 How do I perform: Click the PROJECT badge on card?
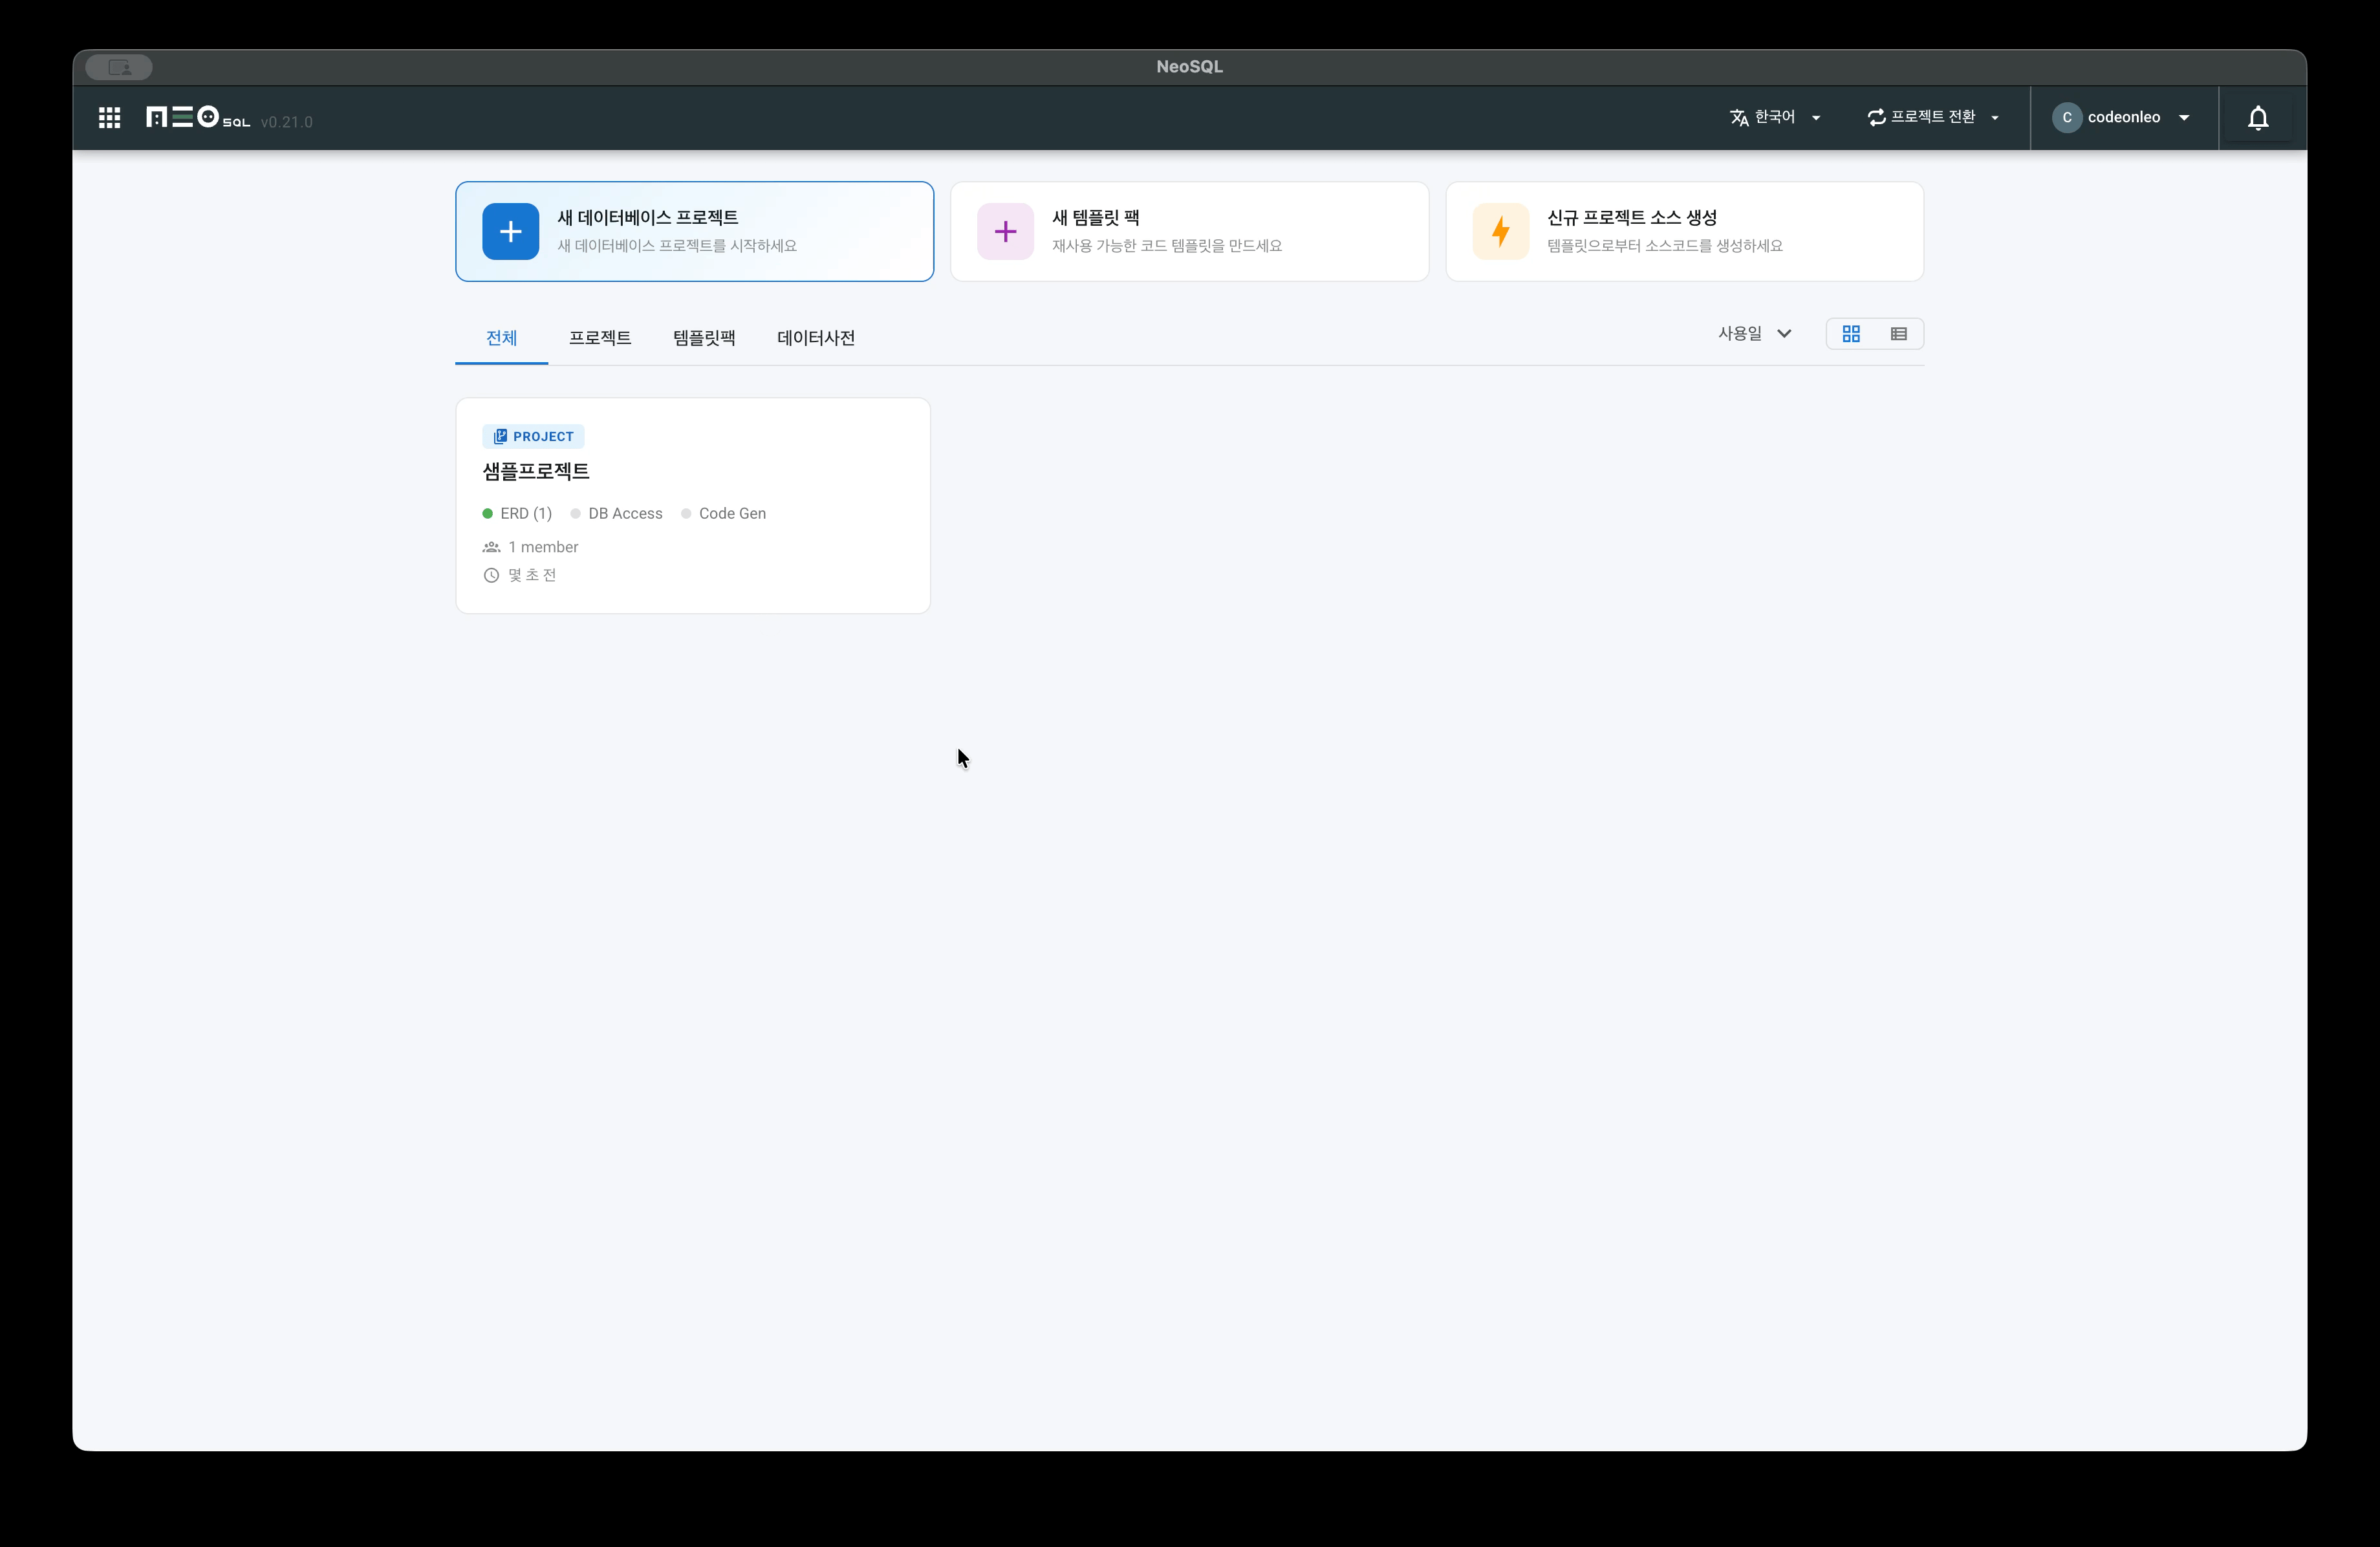533,437
